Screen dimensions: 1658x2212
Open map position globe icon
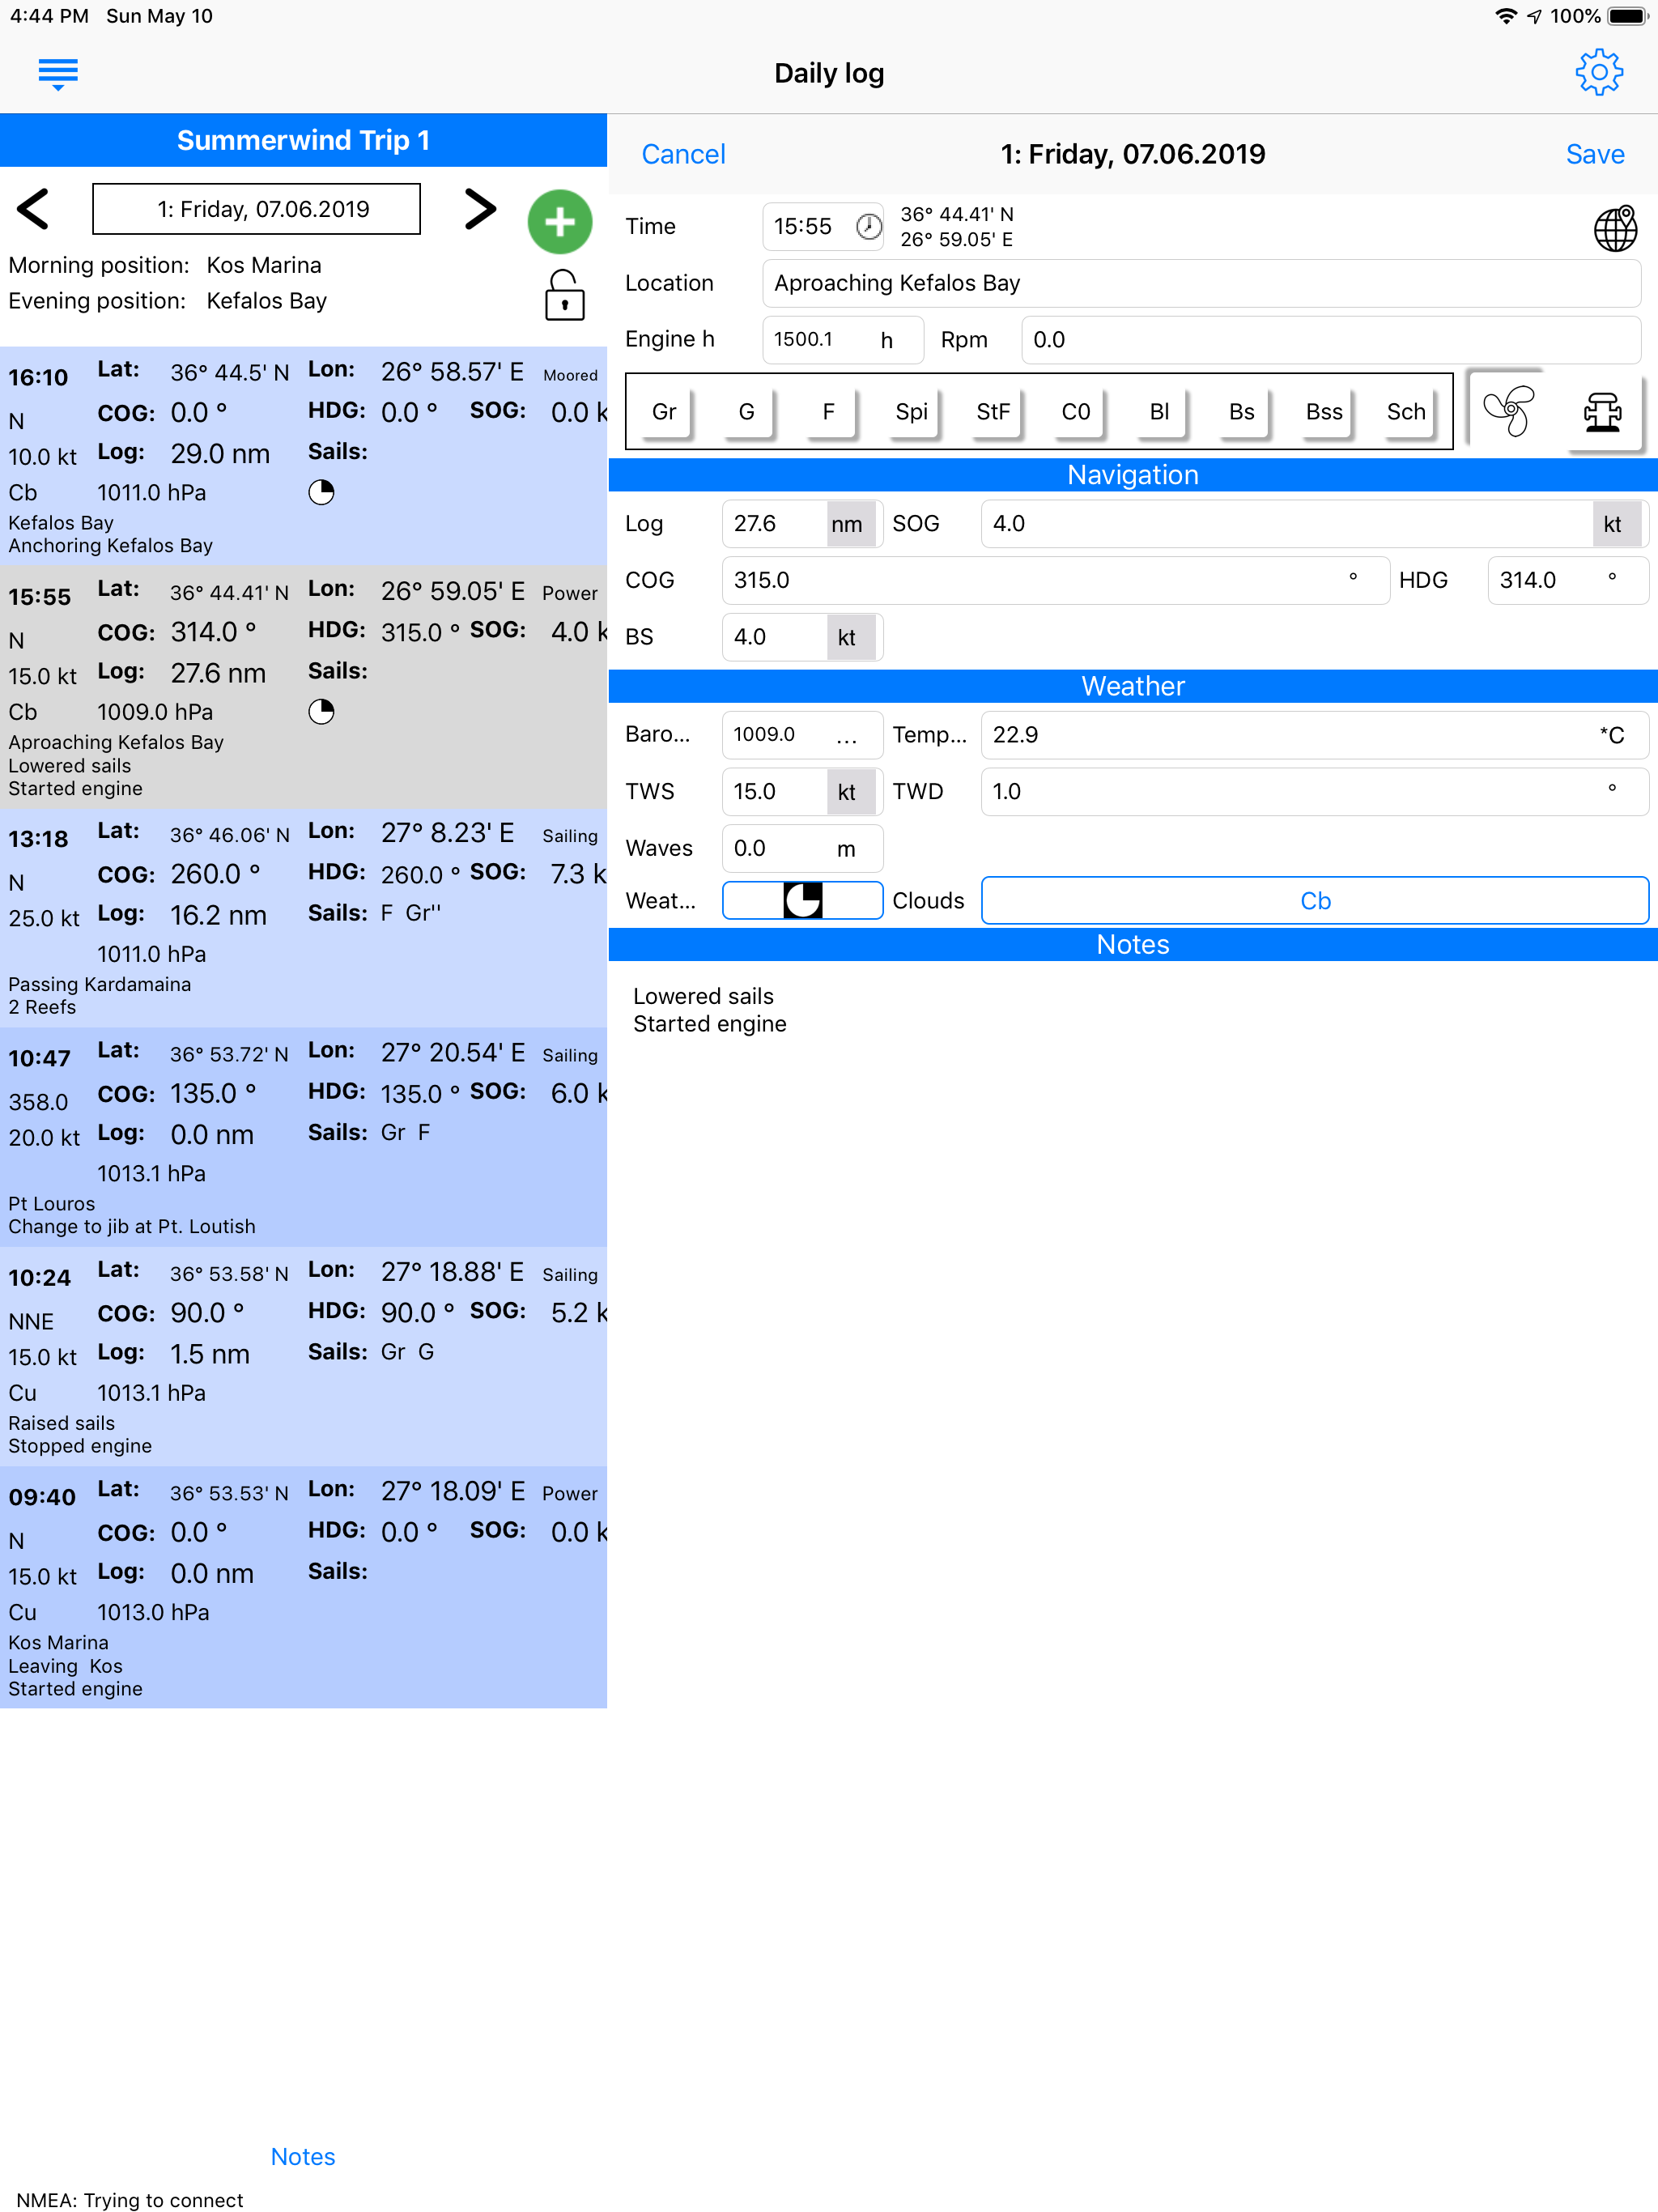[x=1614, y=228]
